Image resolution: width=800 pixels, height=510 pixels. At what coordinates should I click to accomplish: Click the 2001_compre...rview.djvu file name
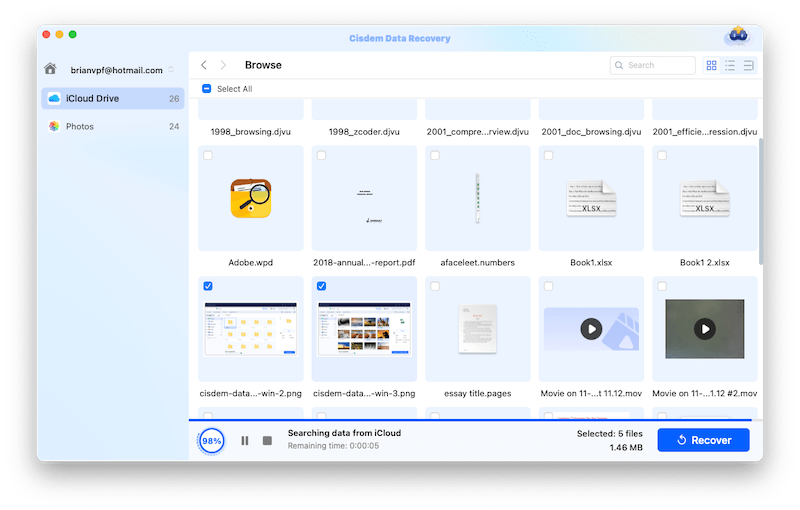click(478, 132)
